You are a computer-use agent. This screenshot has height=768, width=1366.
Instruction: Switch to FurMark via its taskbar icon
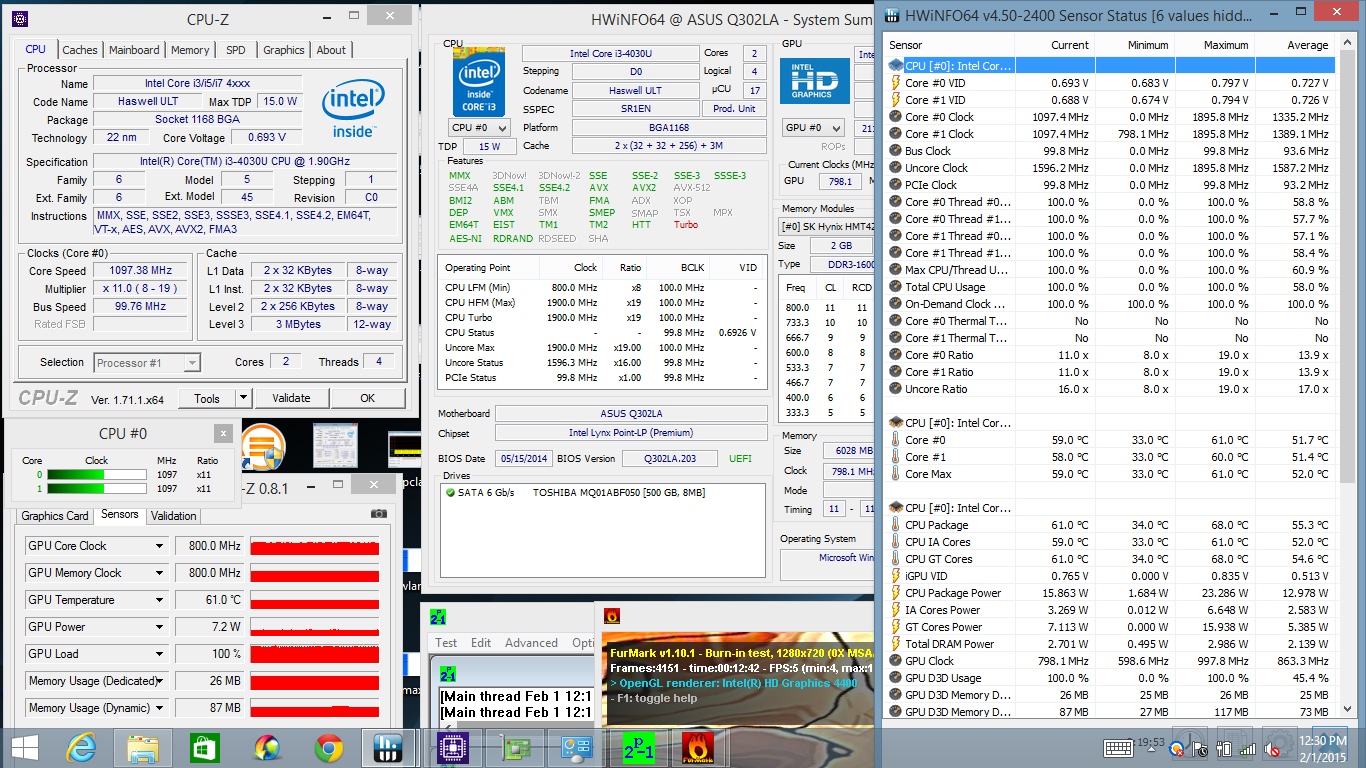coord(698,748)
